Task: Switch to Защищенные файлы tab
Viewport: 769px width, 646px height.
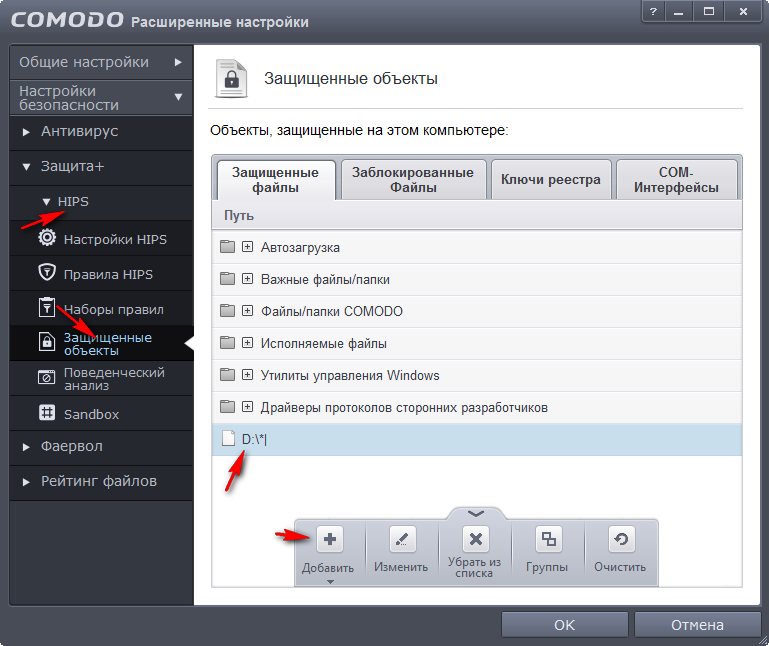Action: (x=275, y=180)
